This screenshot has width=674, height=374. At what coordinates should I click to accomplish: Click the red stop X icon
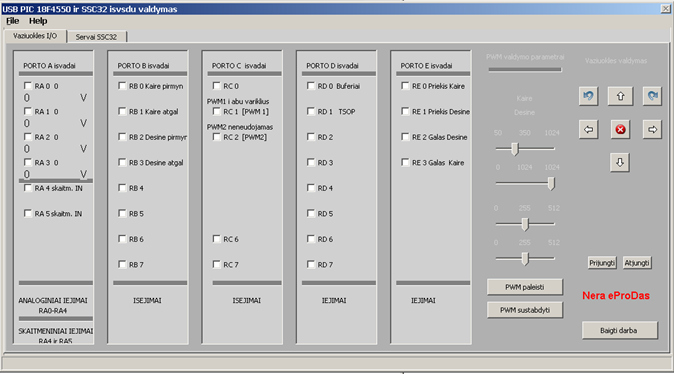tap(620, 129)
